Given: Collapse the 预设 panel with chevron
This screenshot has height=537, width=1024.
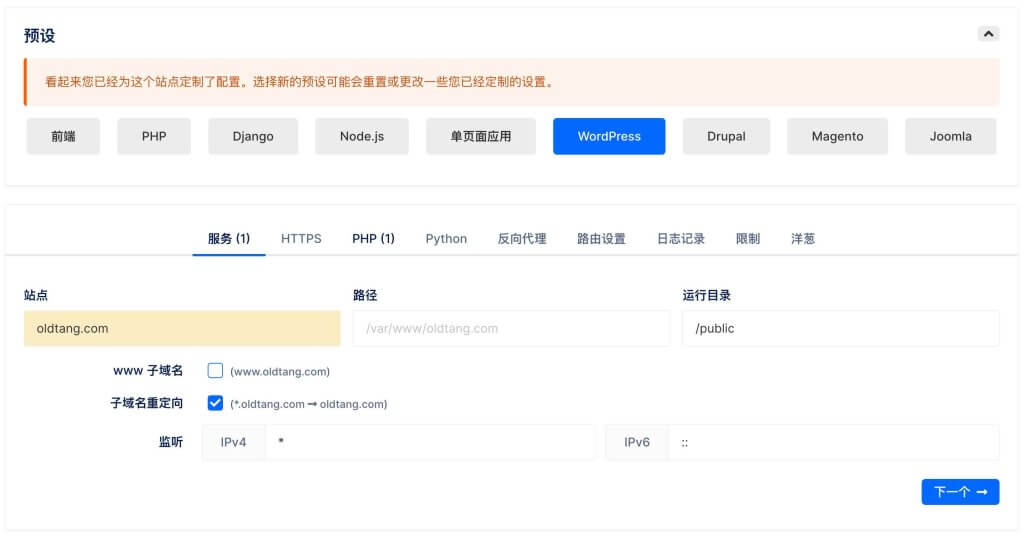Looking at the screenshot, I should [x=988, y=34].
